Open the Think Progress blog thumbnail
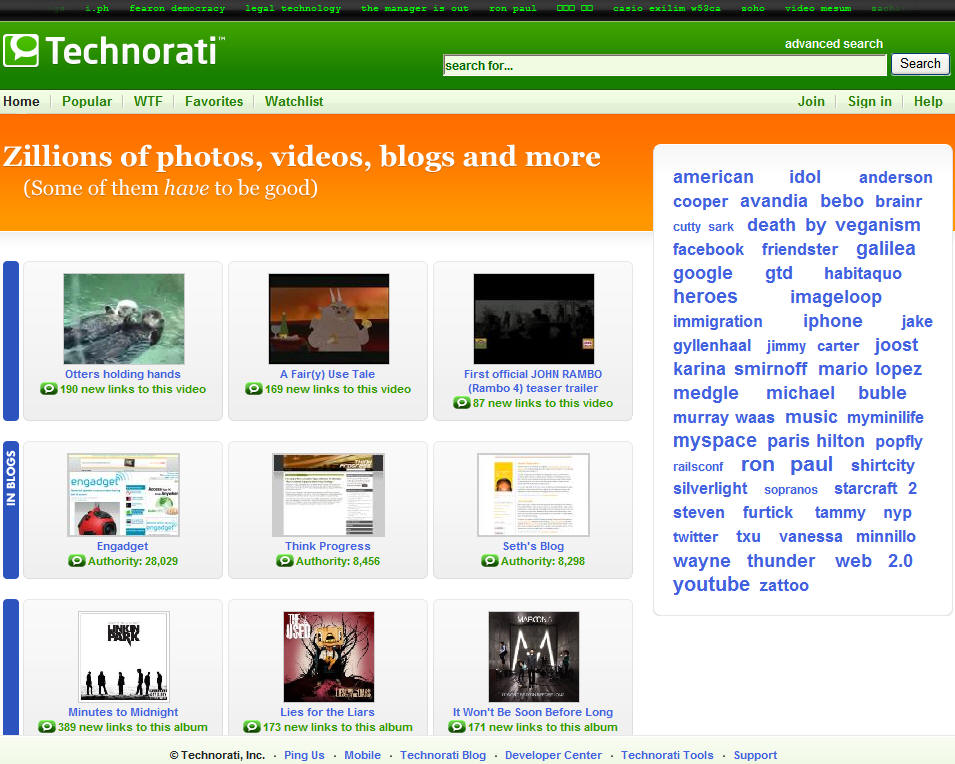 click(x=329, y=495)
